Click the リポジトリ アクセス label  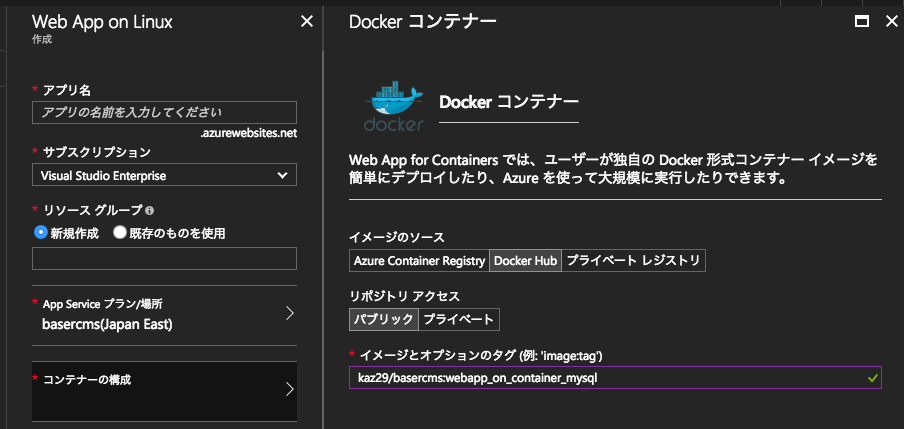coord(404,296)
